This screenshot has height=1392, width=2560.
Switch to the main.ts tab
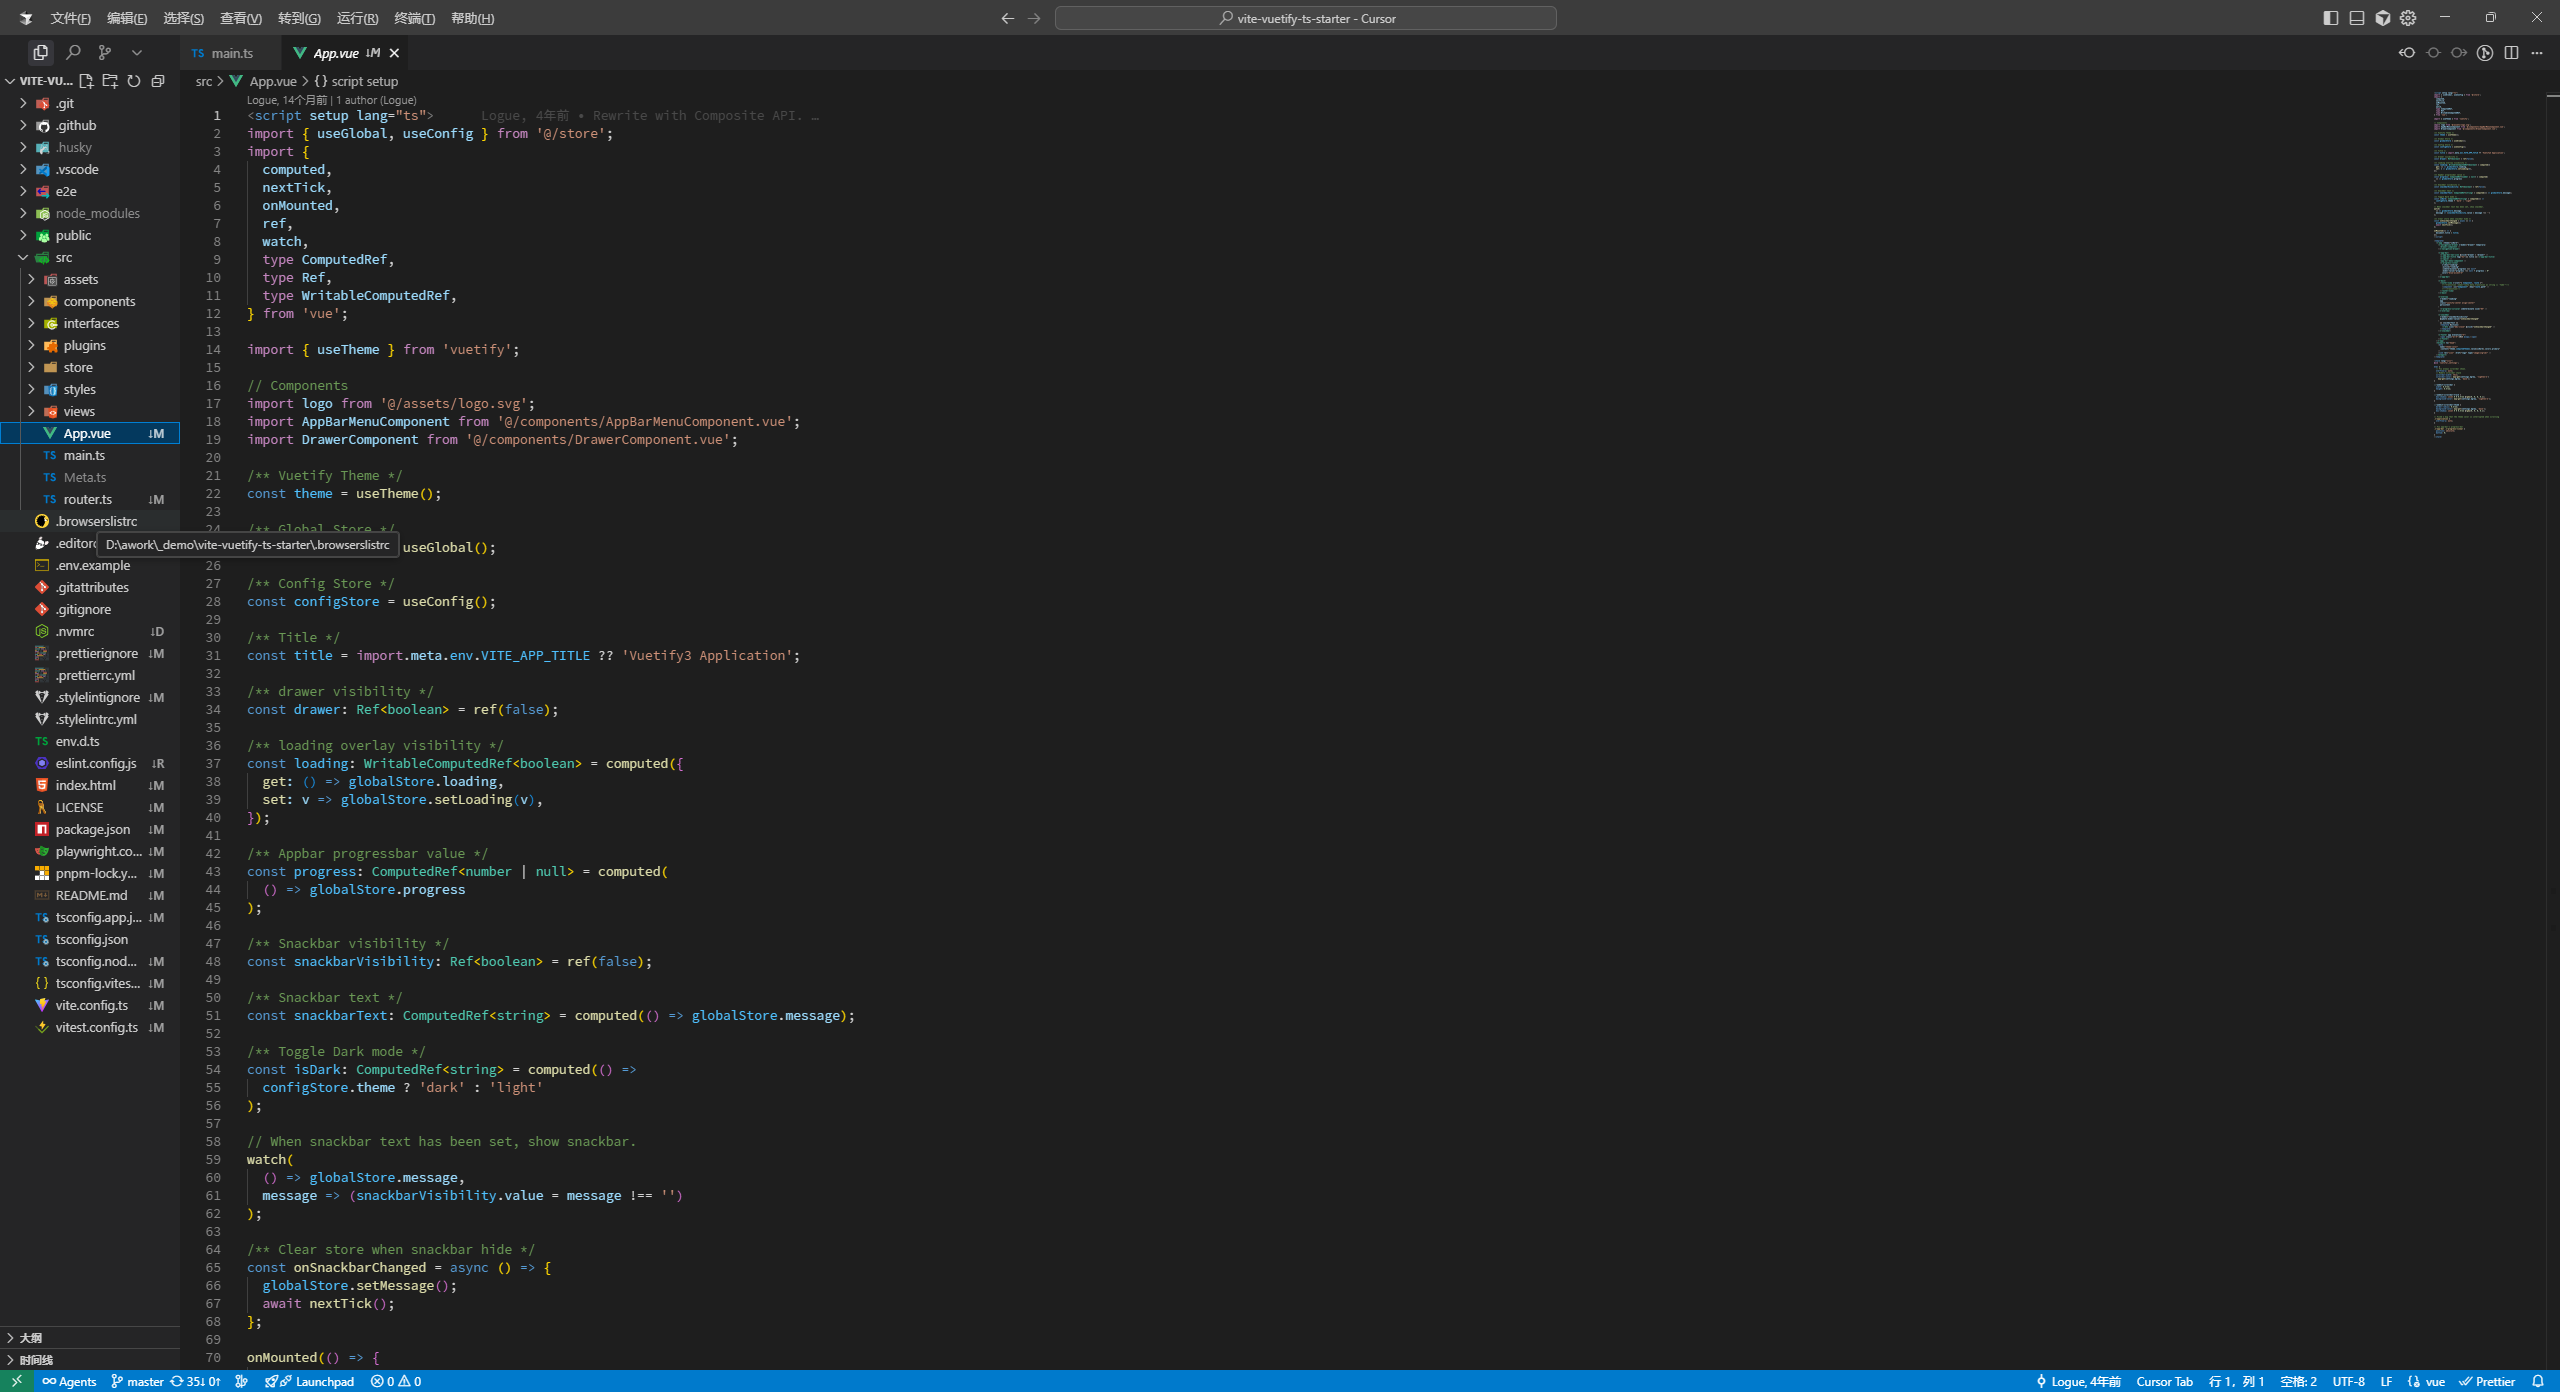click(x=232, y=53)
